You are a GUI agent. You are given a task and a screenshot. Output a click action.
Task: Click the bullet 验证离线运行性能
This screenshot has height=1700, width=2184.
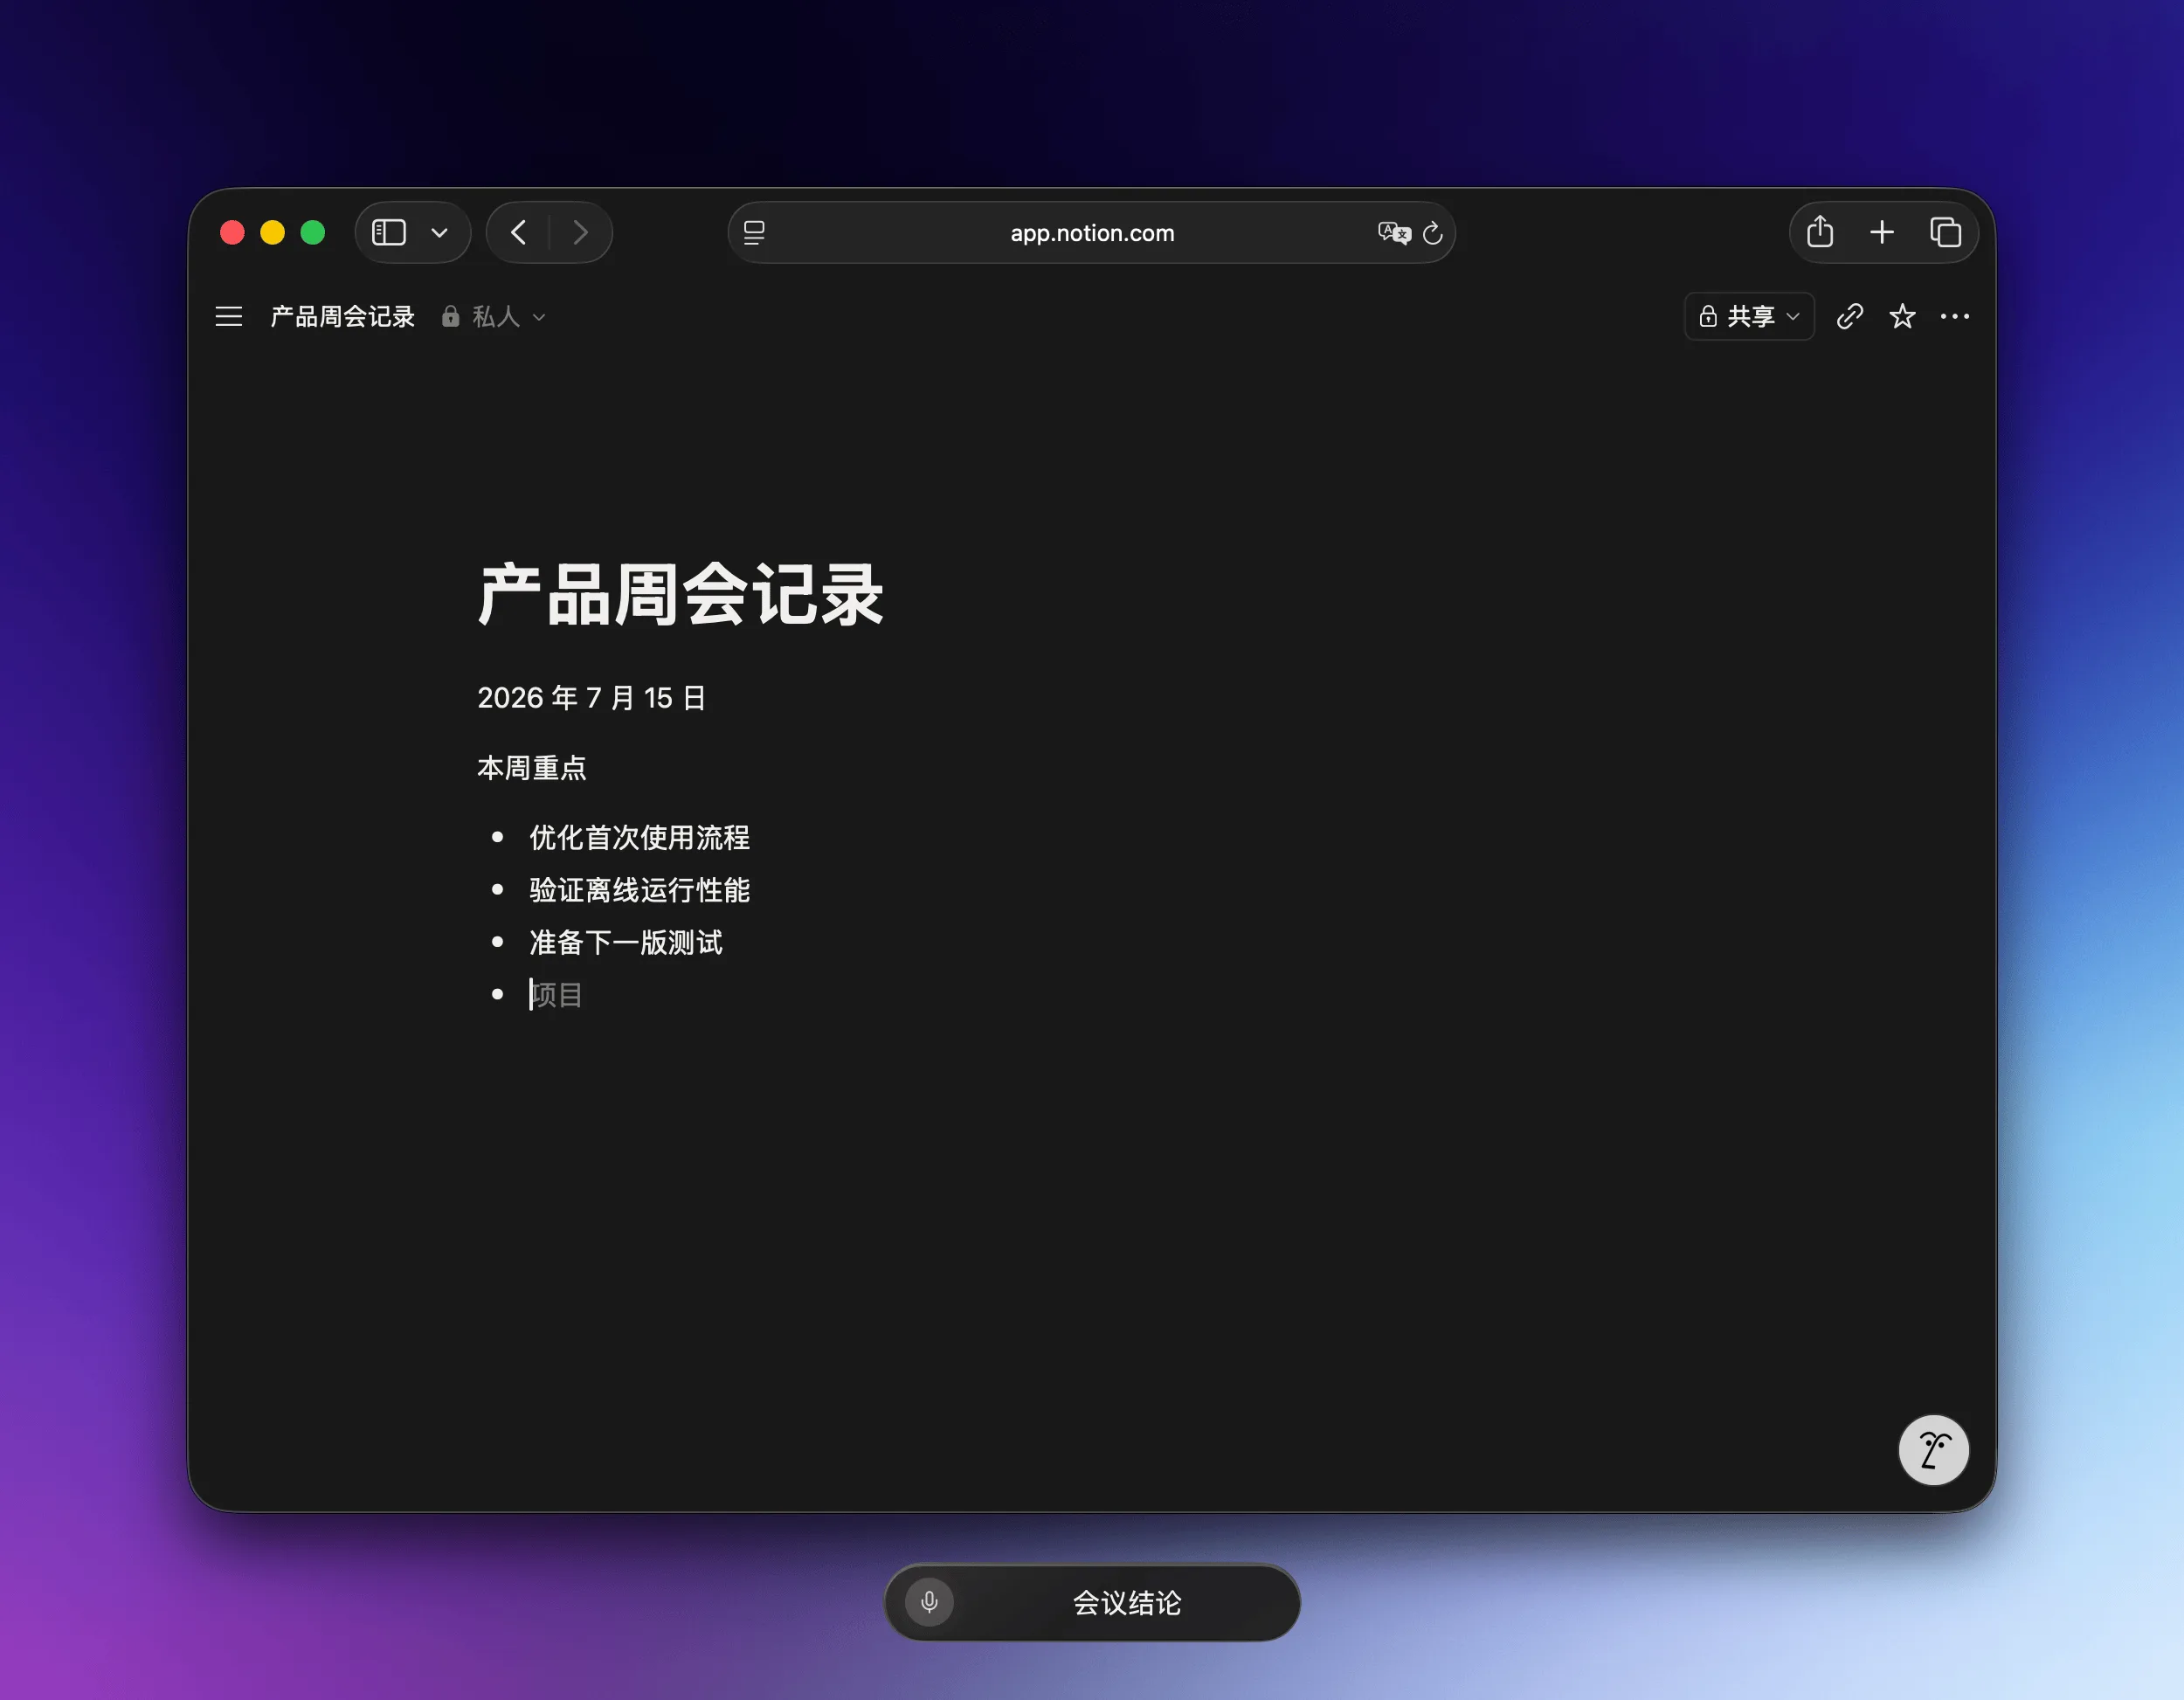coord(640,890)
